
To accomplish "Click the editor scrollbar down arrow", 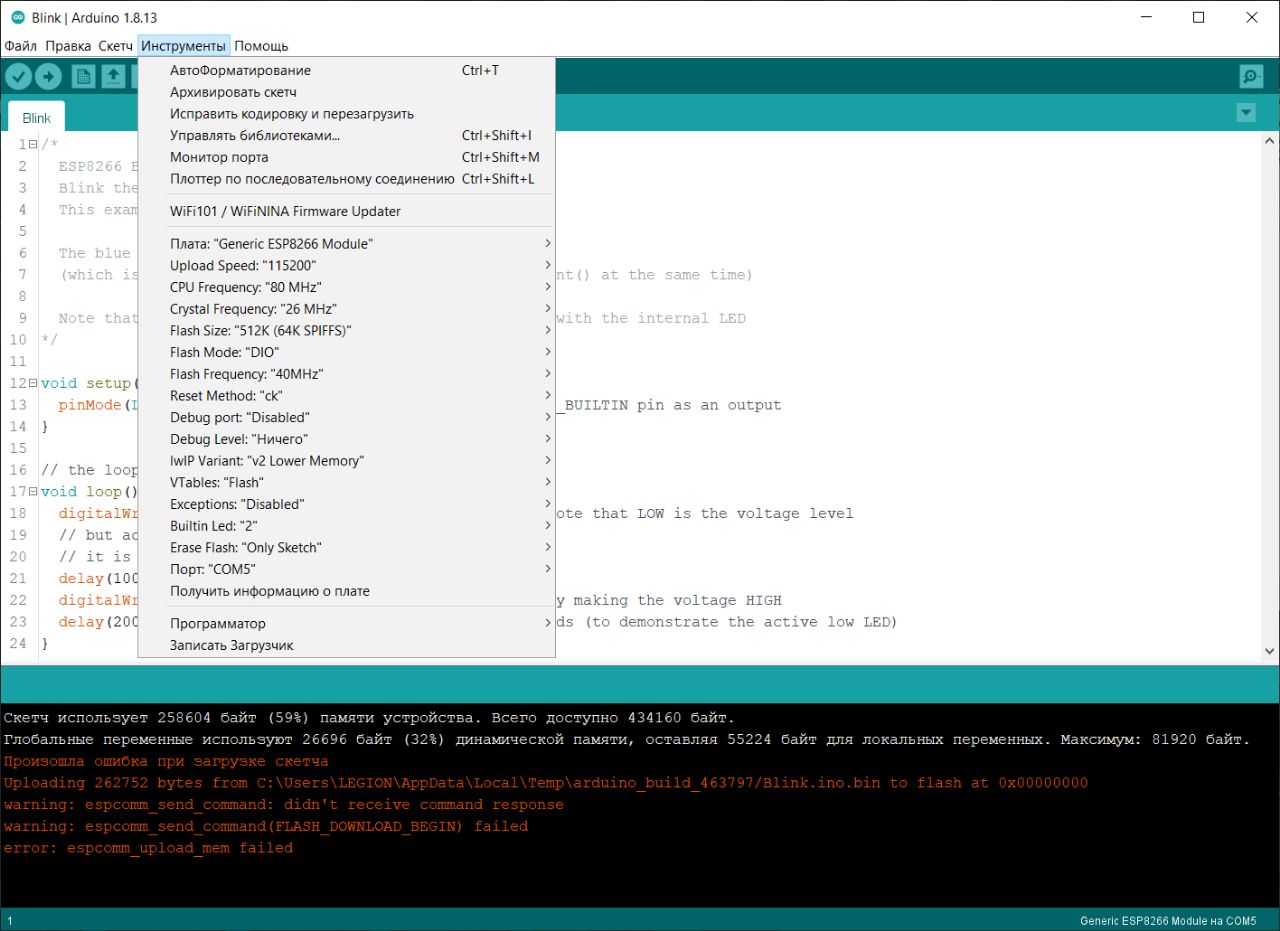I will (x=1271, y=651).
